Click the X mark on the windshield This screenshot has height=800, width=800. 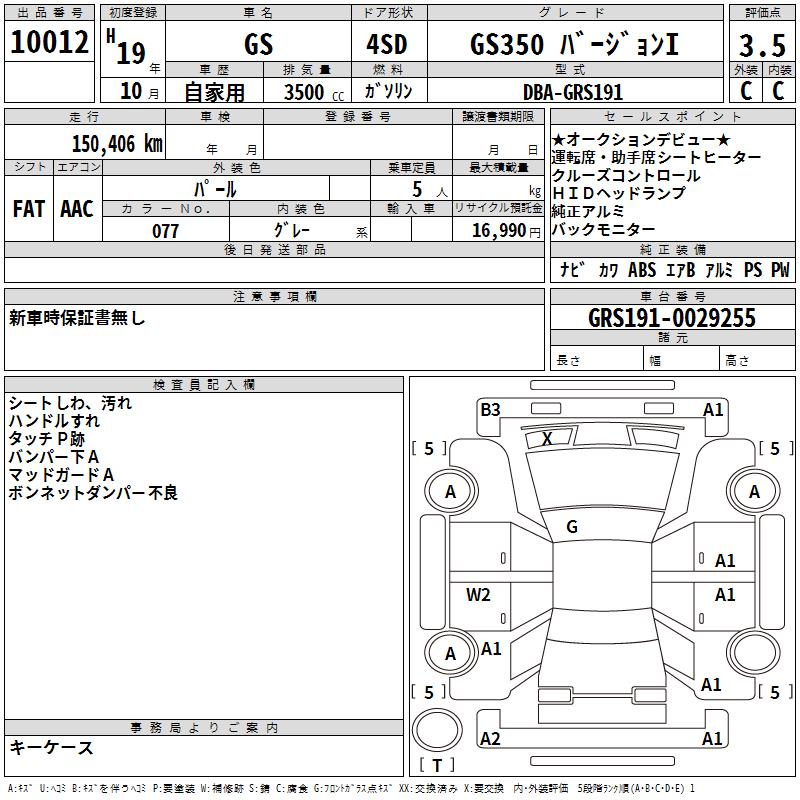[x=547, y=438]
